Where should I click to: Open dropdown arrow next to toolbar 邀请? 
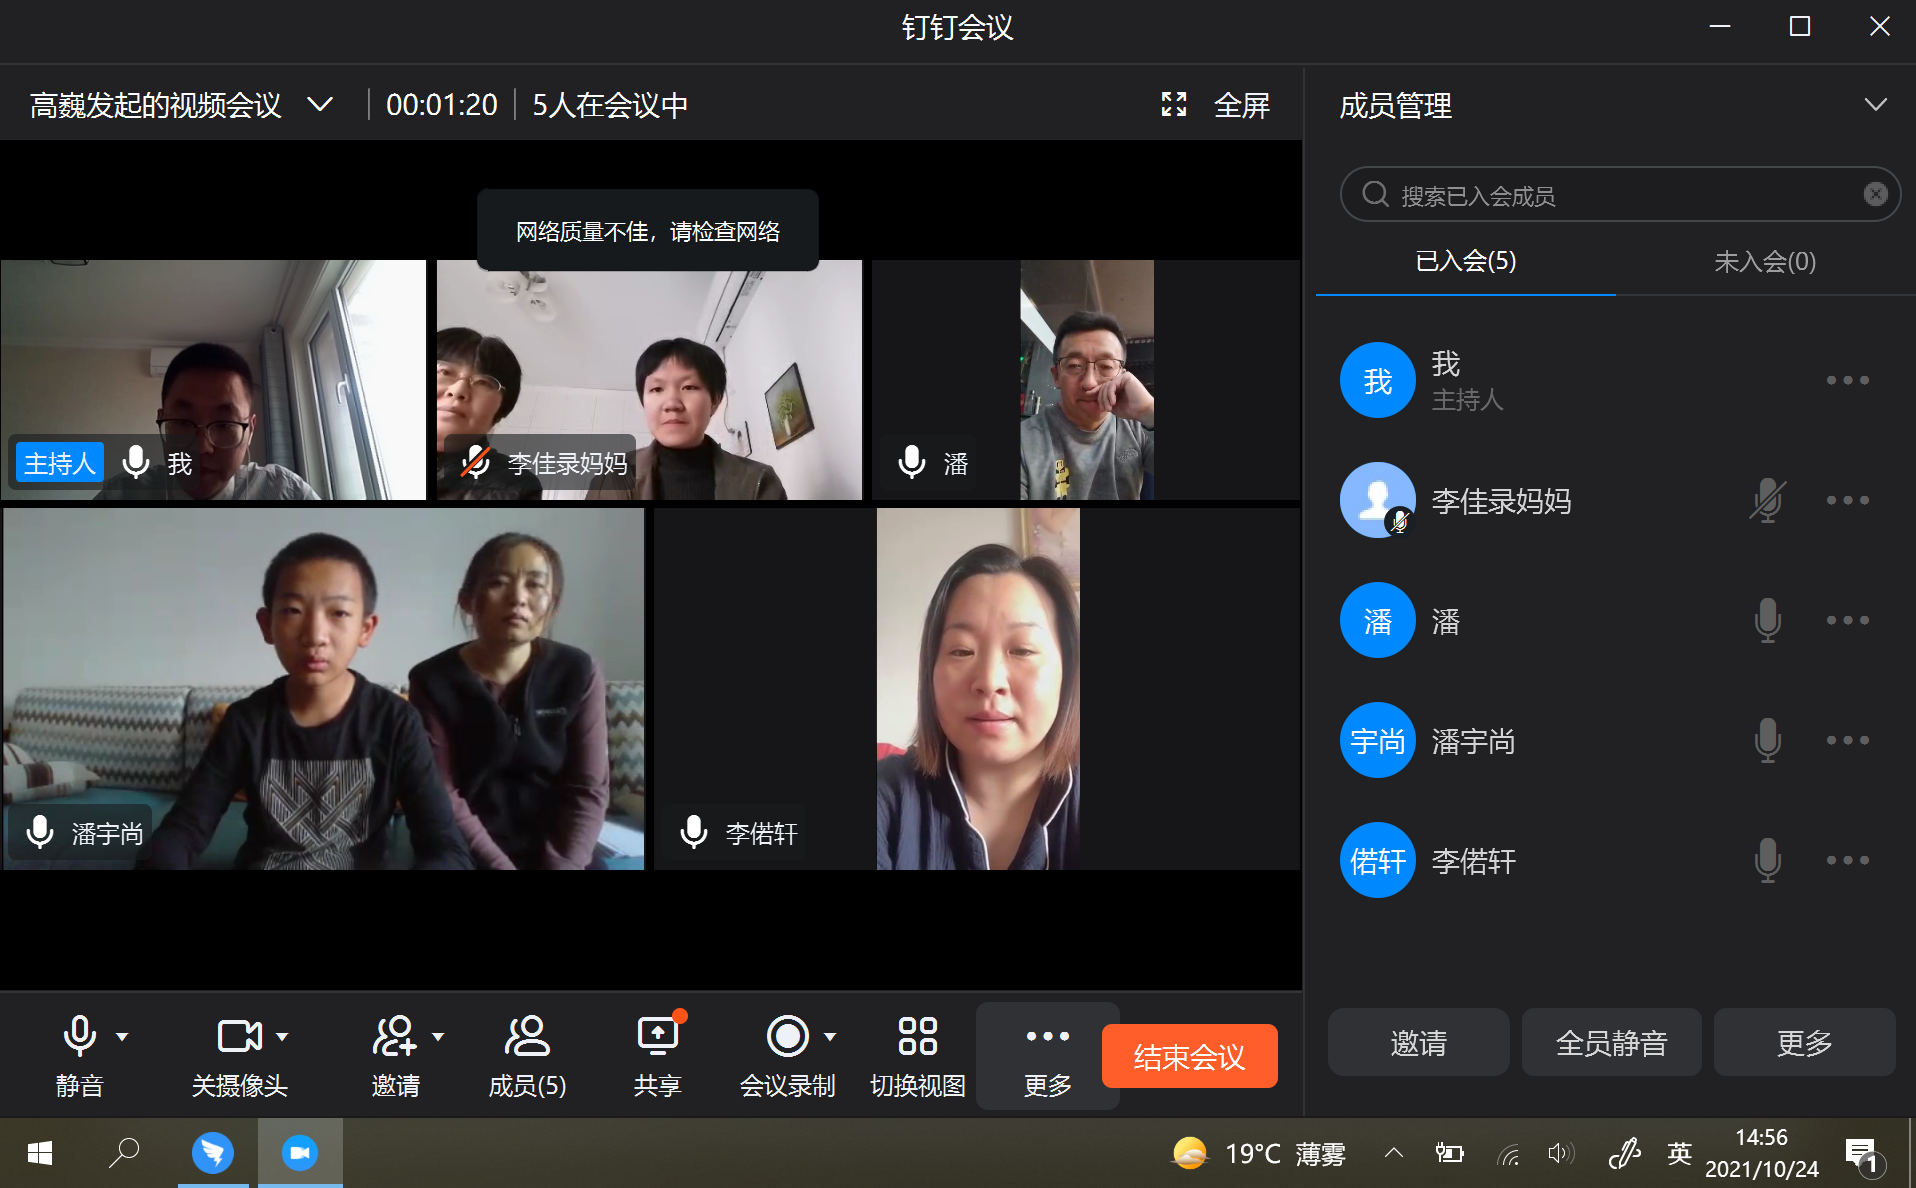438,1037
